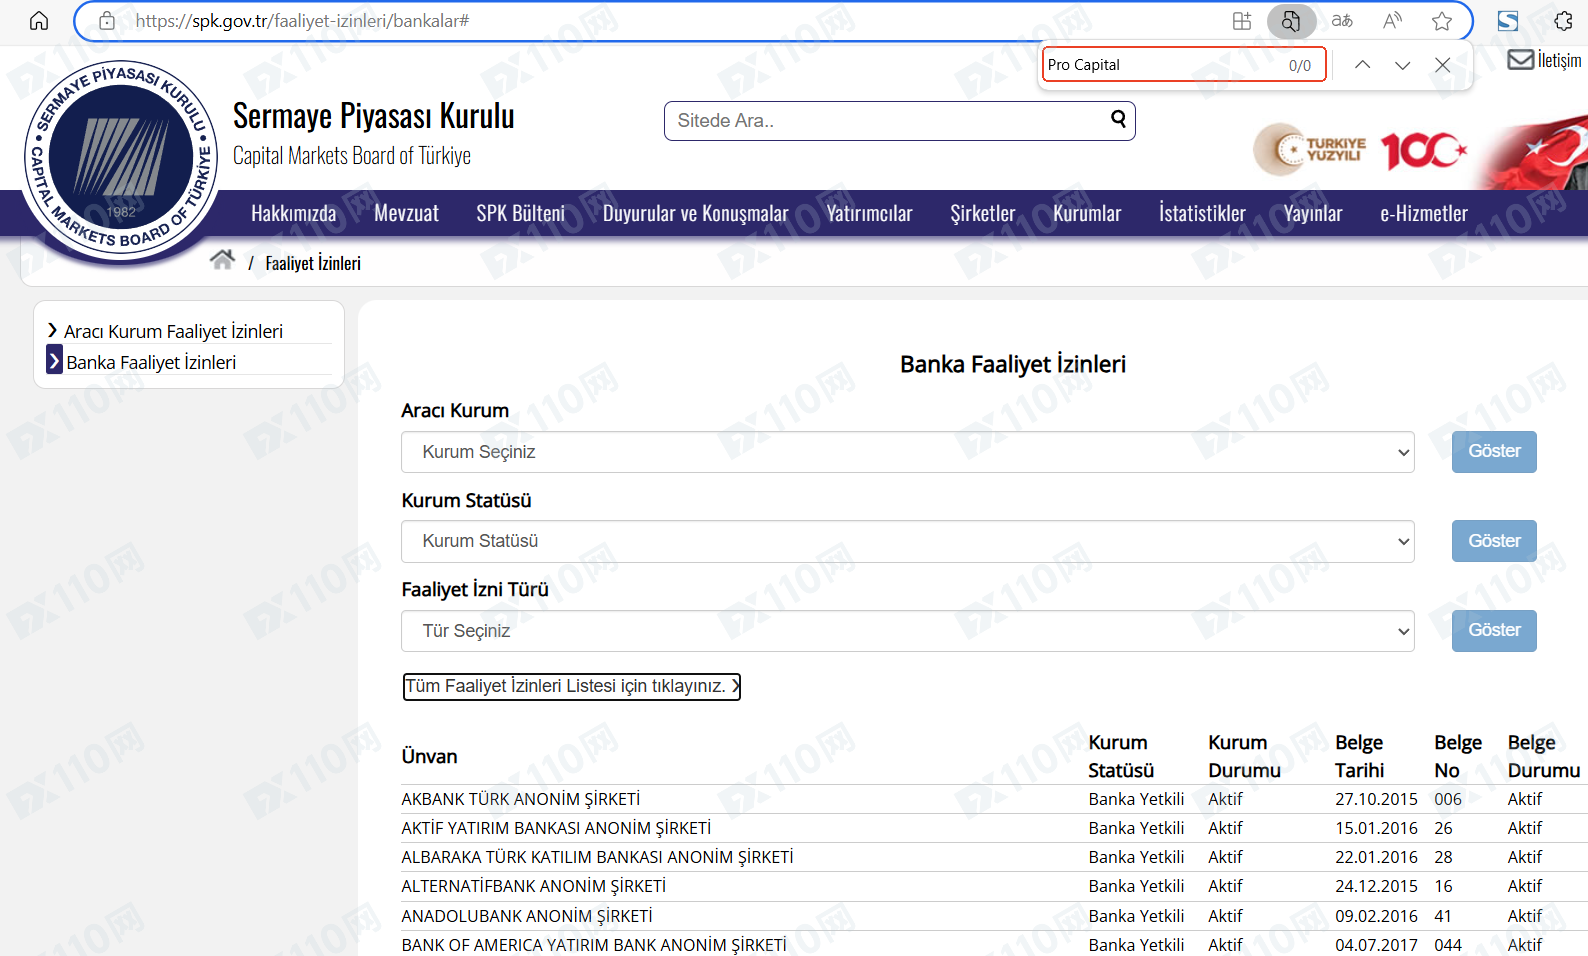Click the Sitede Ara search field
This screenshot has height=956, width=1588.
[x=885, y=121]
